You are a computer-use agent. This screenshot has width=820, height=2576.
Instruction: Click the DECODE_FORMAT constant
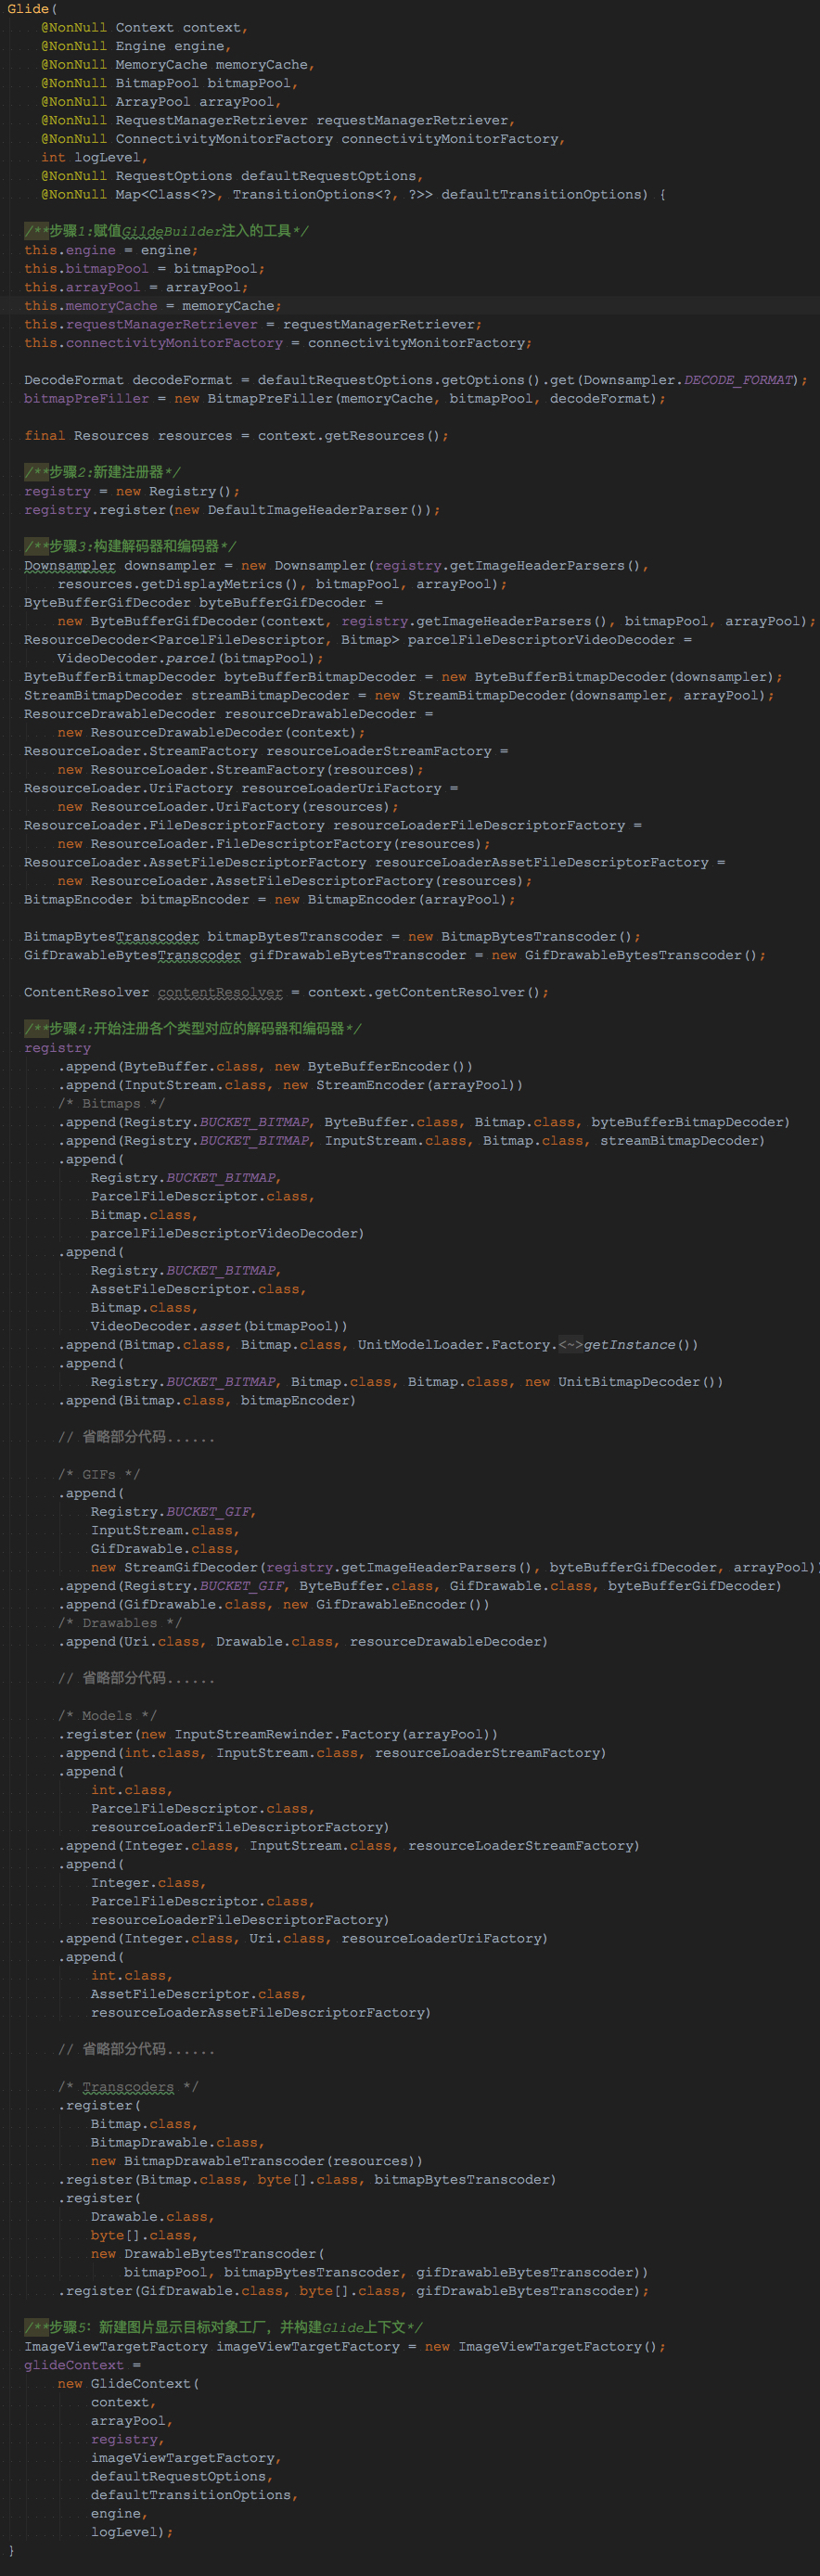[740, 380]
